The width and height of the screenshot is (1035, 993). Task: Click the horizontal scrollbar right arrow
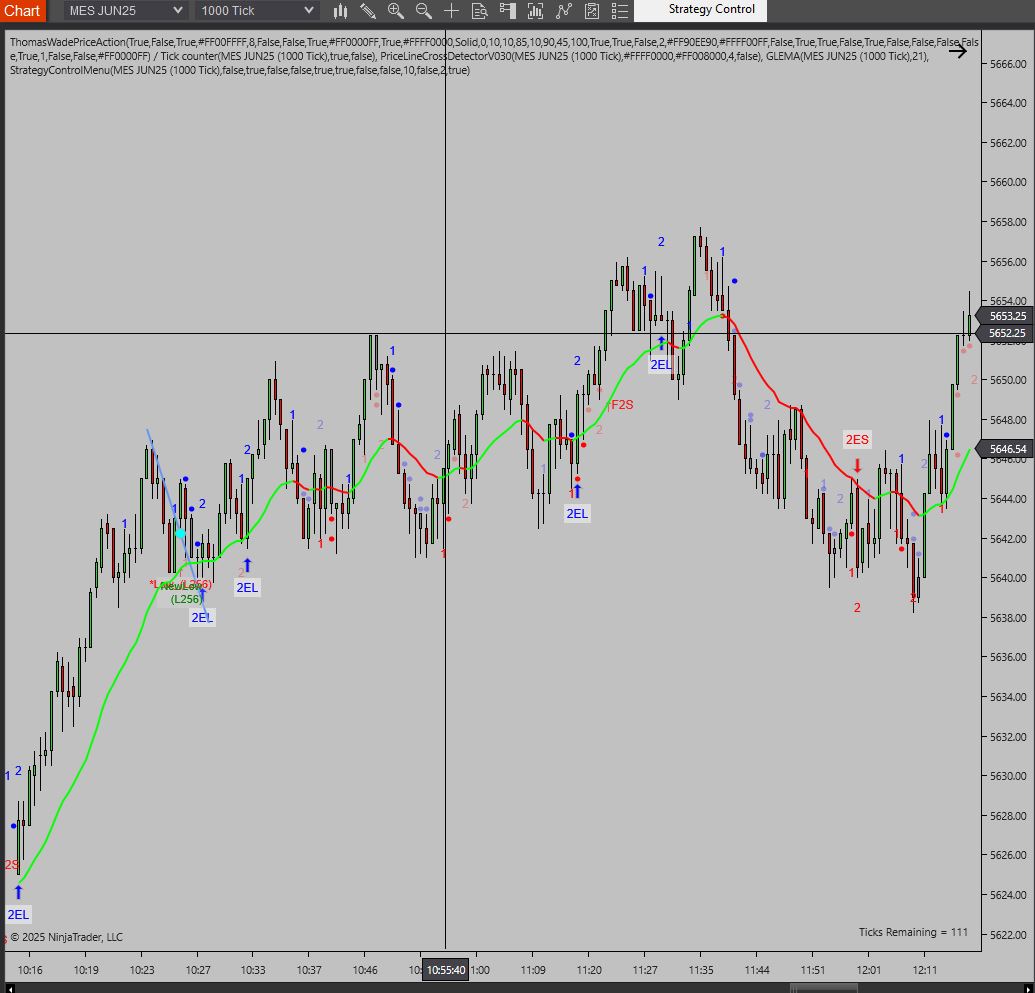[1027, 988]
